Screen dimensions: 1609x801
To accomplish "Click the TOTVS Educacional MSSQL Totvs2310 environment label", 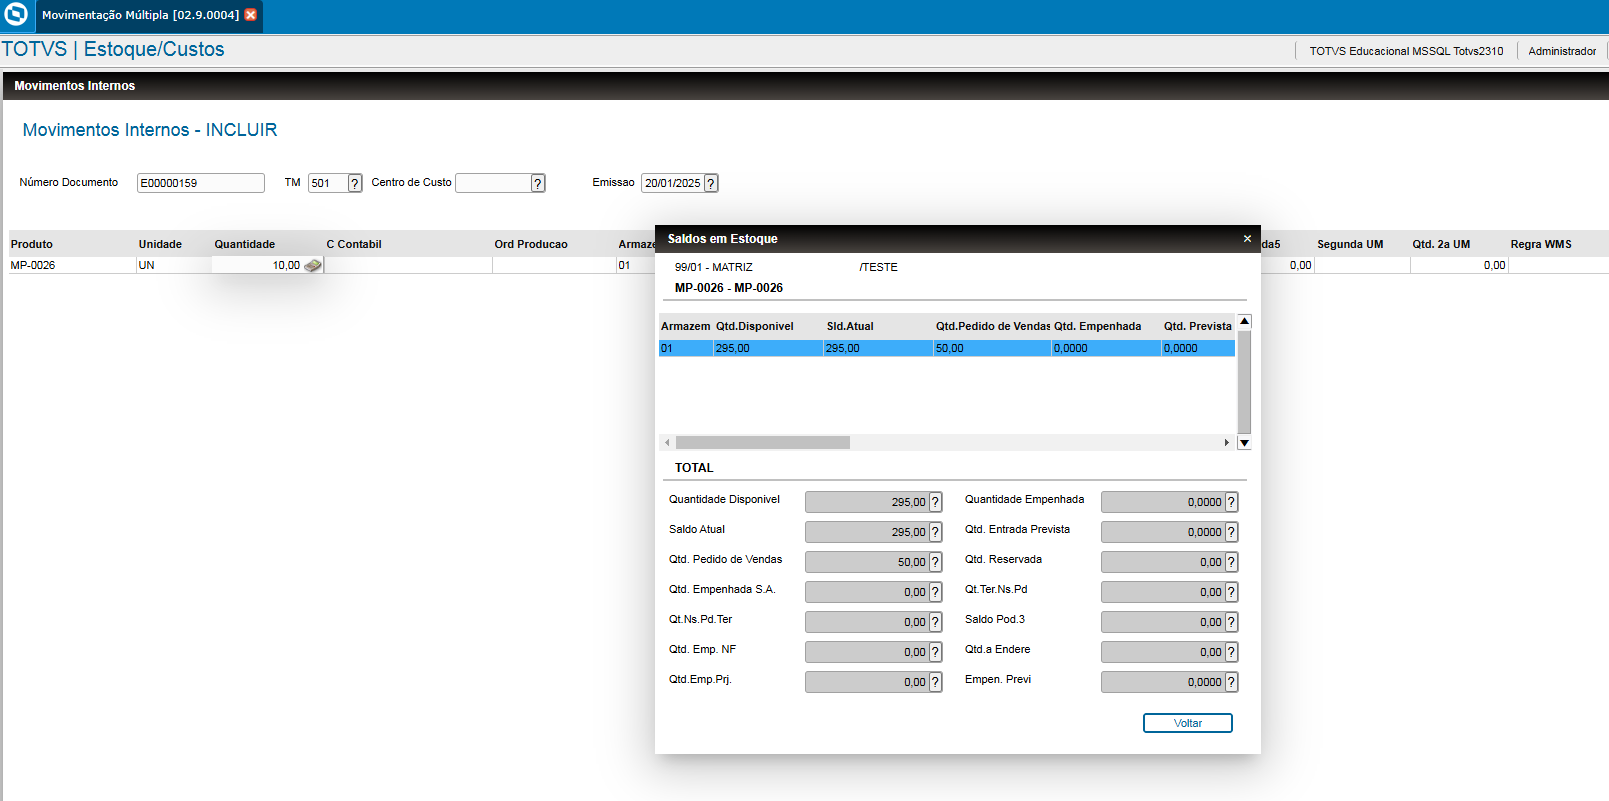I will (1406, 51).
